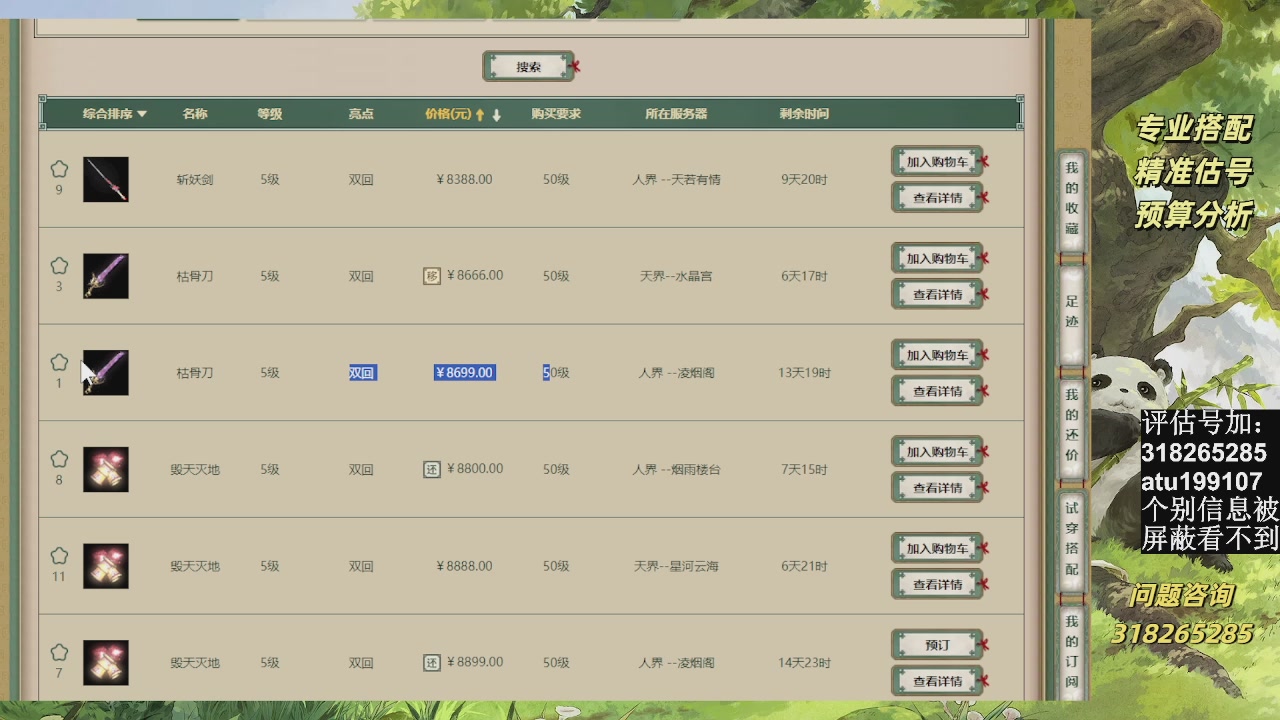
Task: Open thumbnail of 毁天灭地 priced ¥8800.00
Action: coord(106,469)
